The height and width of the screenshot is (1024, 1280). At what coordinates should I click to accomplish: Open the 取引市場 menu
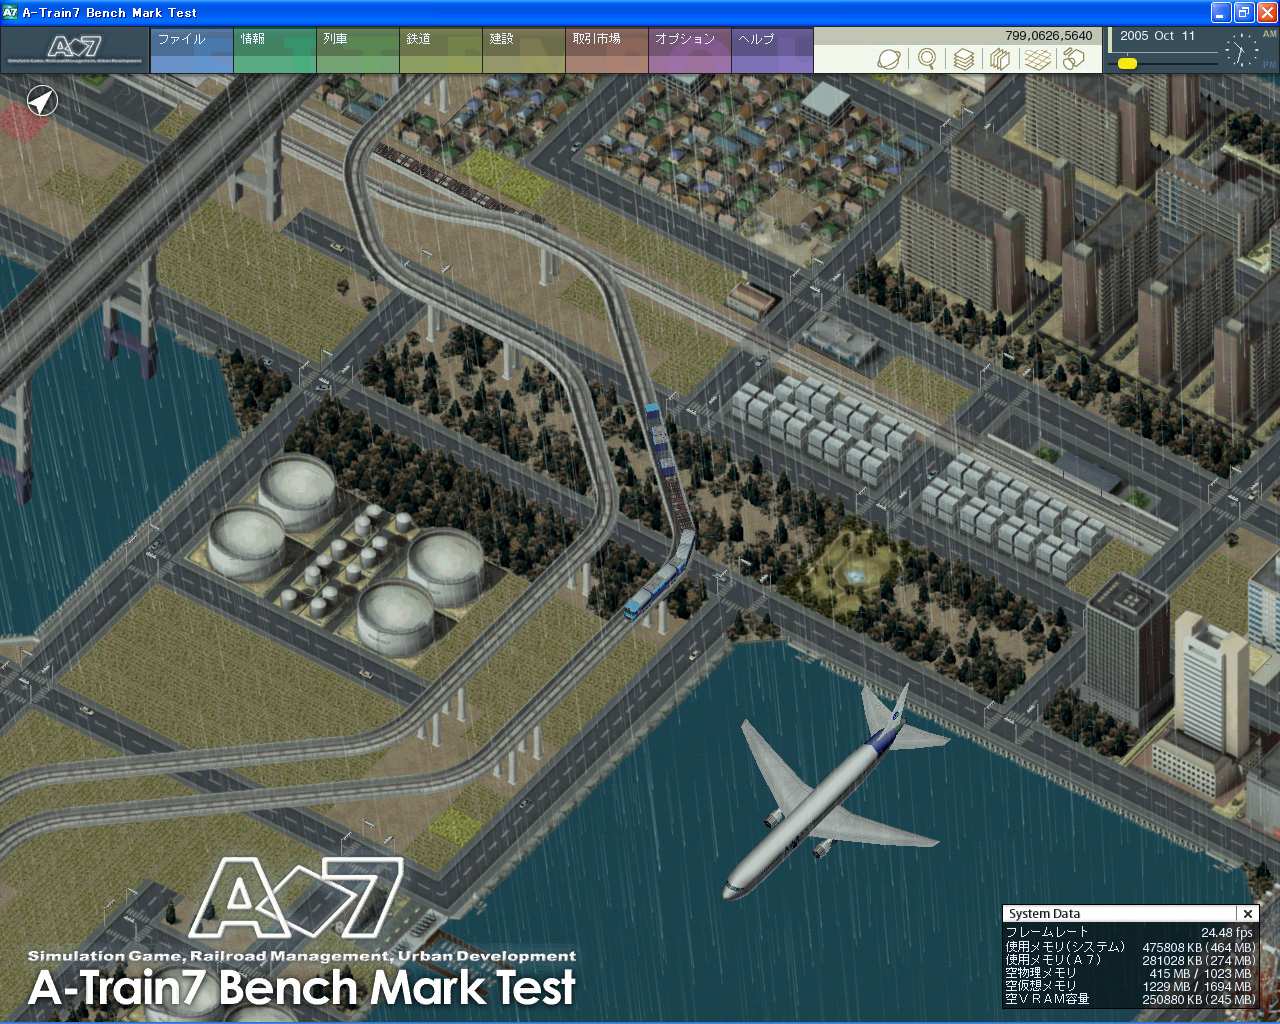tap(607, 50)
